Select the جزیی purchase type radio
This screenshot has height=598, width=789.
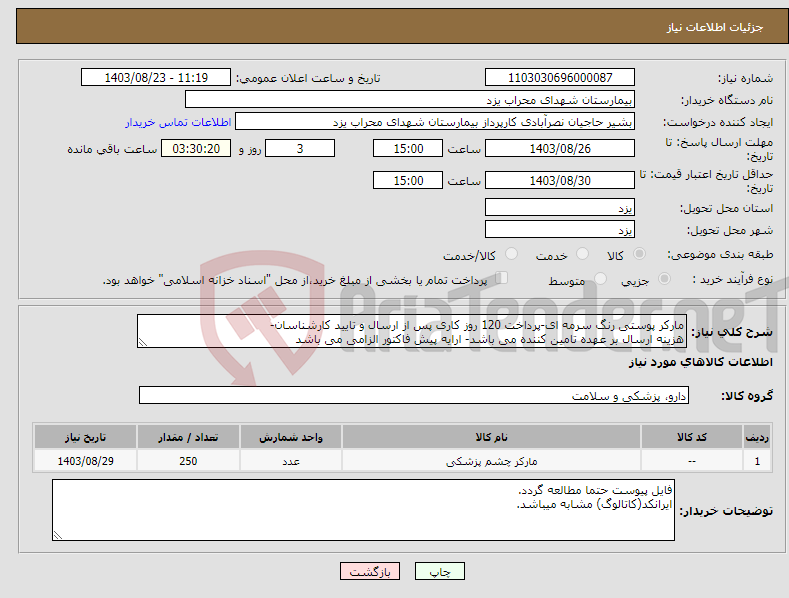[664, 278]
